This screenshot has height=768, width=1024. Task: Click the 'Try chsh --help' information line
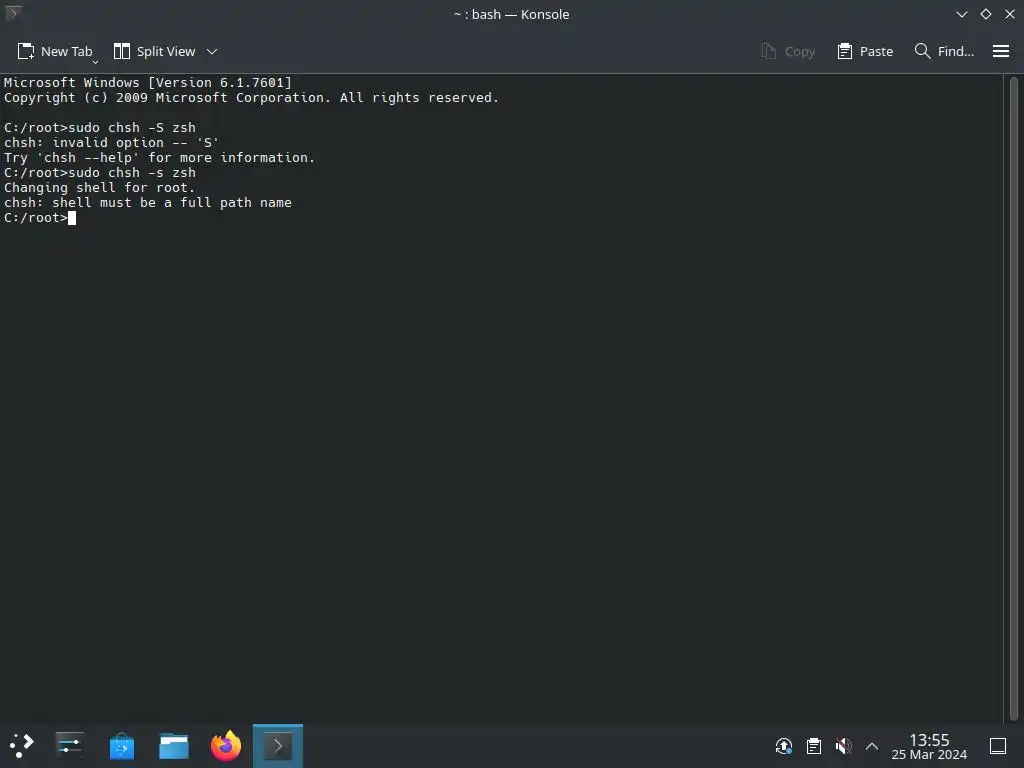tap(159, 157)
